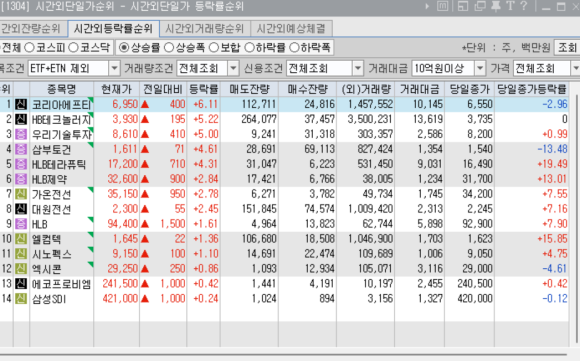Select the 상승폭 radio button
Image resolution: width=580 pixels, height=361 pixels.
coord(169,47)
